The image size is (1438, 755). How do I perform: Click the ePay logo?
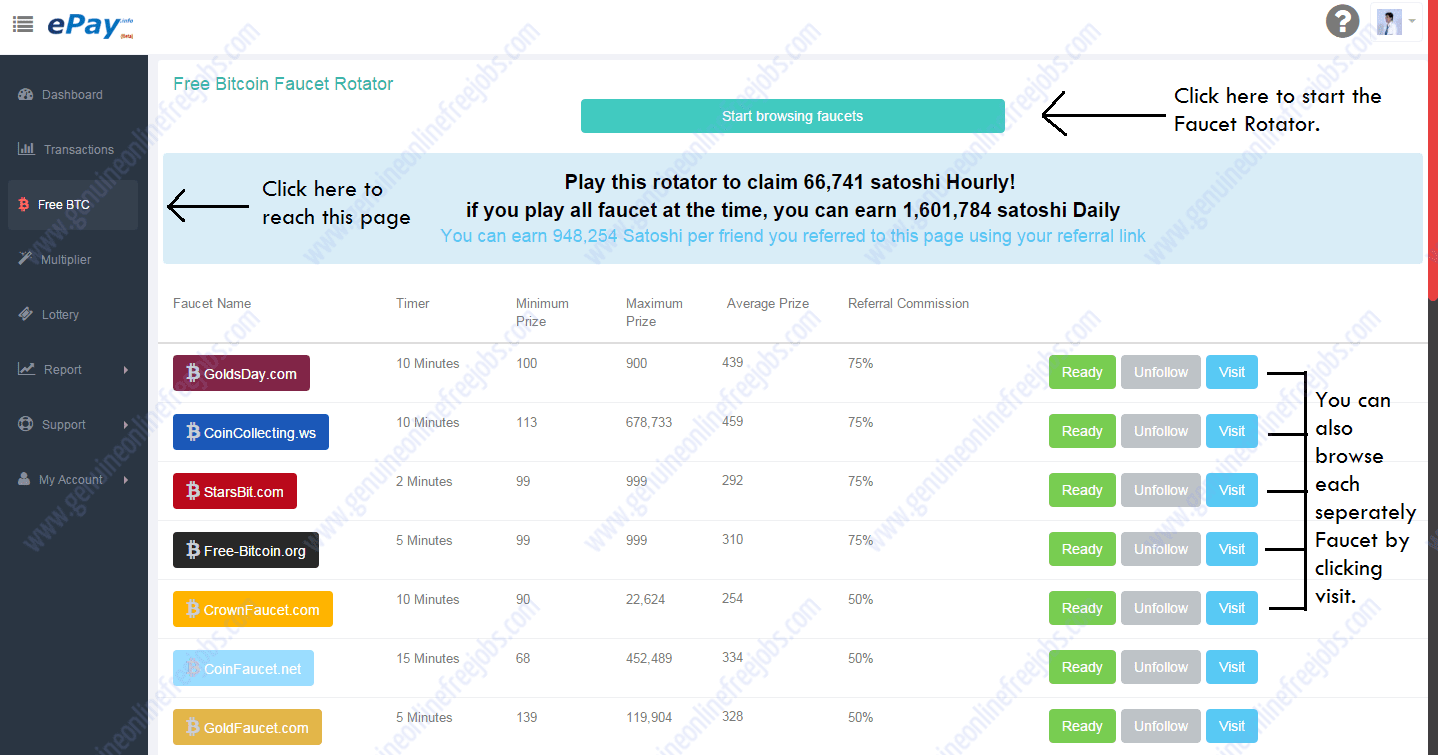pyautogui.click(x=90, y=26)
